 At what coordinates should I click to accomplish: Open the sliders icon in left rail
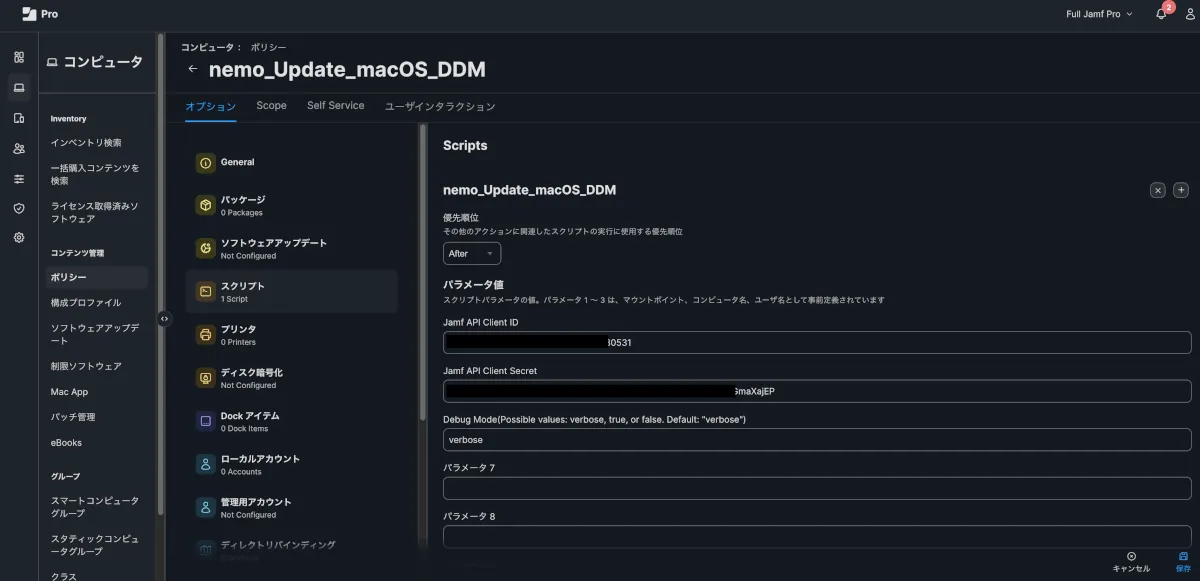pyautogui.click(x=18, y=178)
